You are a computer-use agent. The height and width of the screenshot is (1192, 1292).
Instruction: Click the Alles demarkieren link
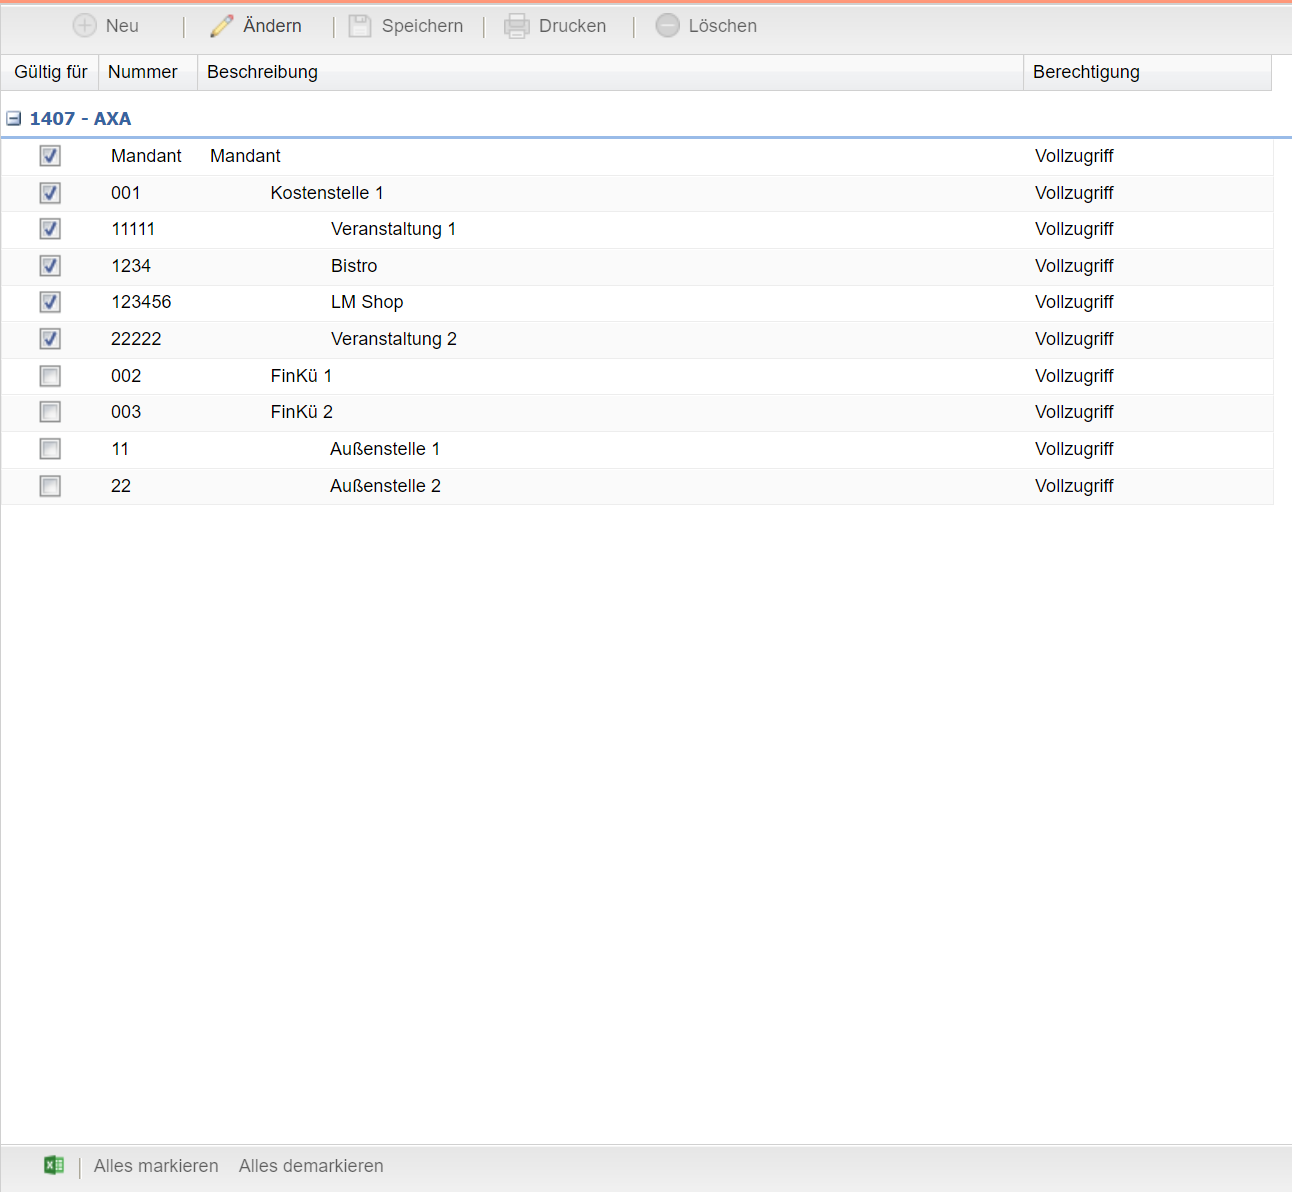coord(311,1166)
